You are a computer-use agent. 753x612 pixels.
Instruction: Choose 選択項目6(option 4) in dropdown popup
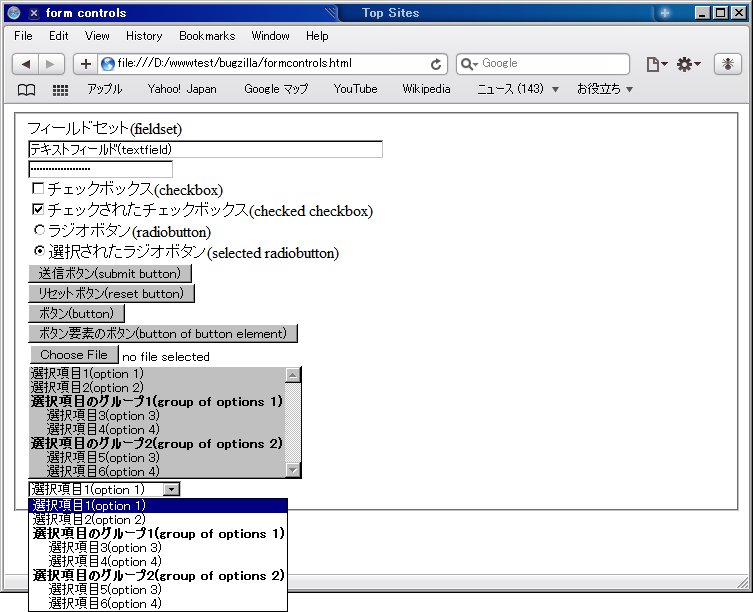[158, 603]
